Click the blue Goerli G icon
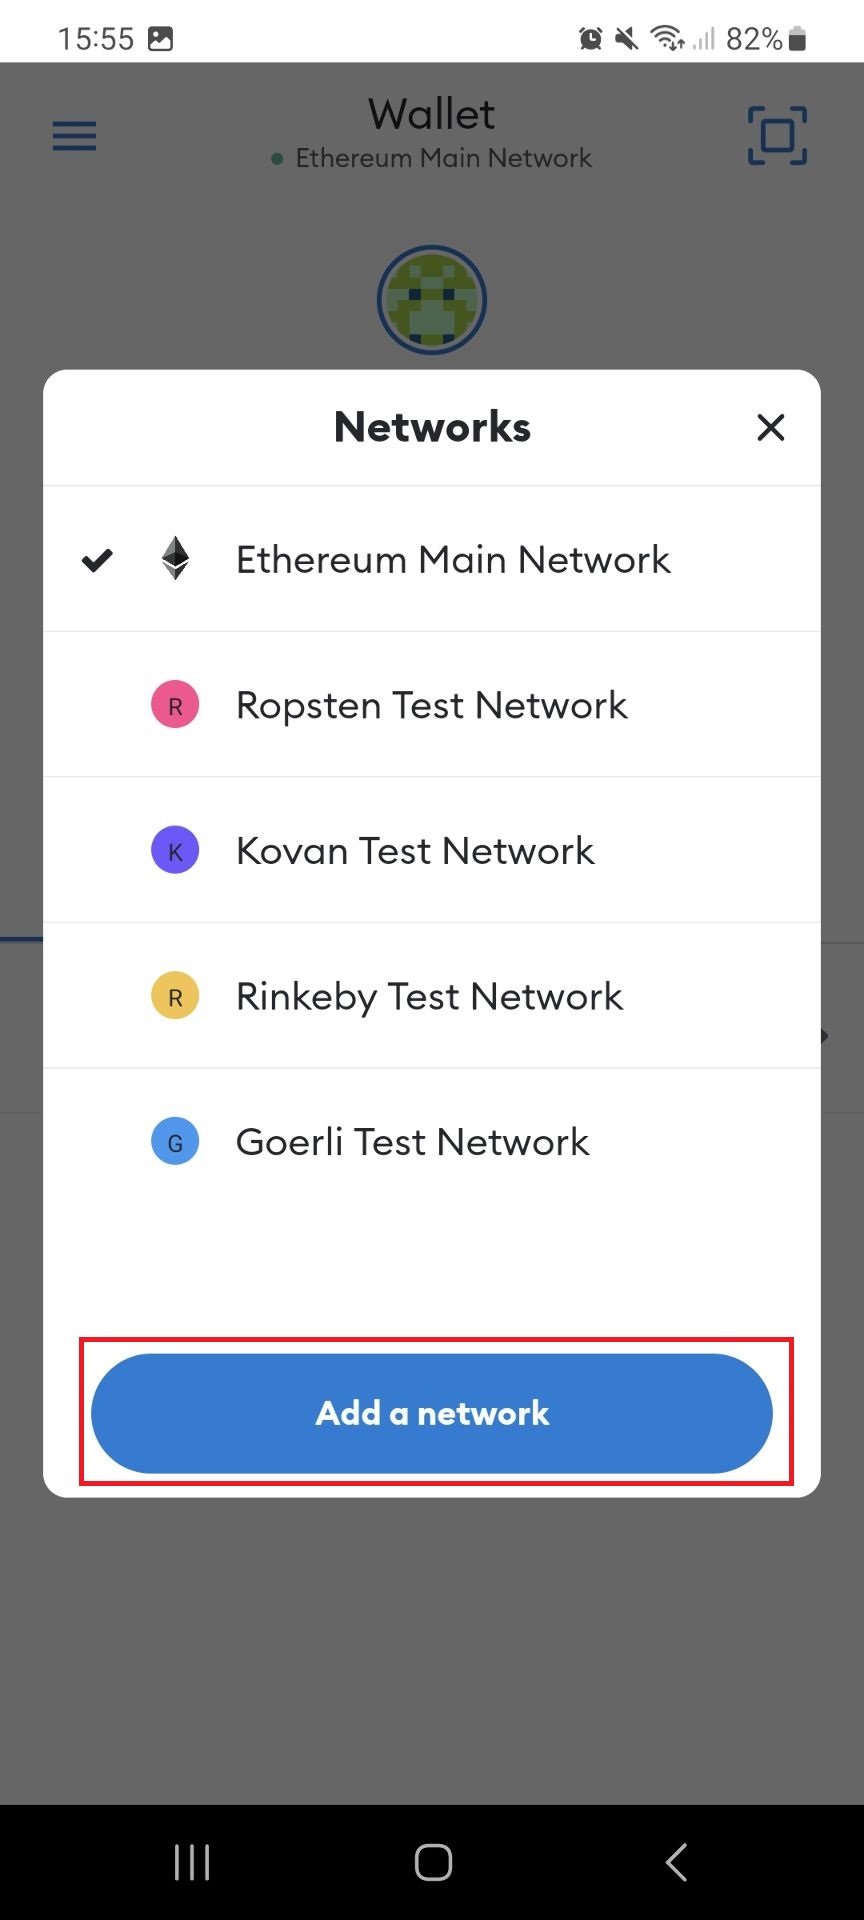The height and width of the screenshot is (1920, 864). [175, 1142]
